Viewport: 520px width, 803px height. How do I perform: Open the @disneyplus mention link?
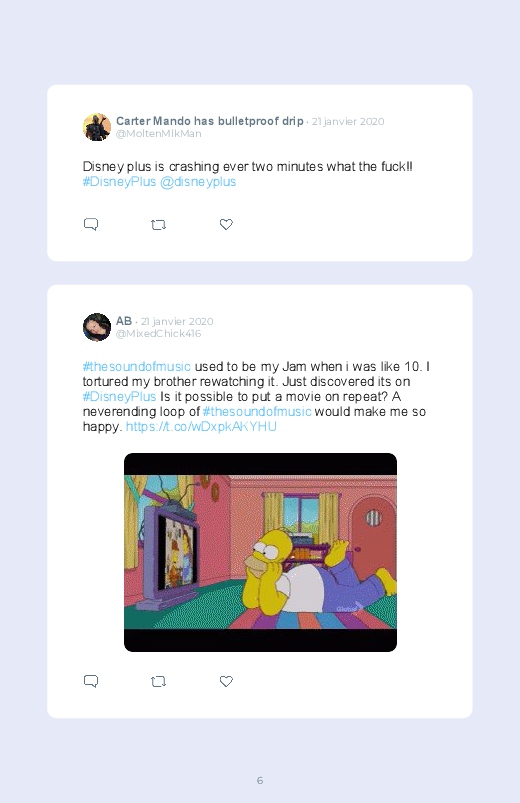[x=198, y=182]
